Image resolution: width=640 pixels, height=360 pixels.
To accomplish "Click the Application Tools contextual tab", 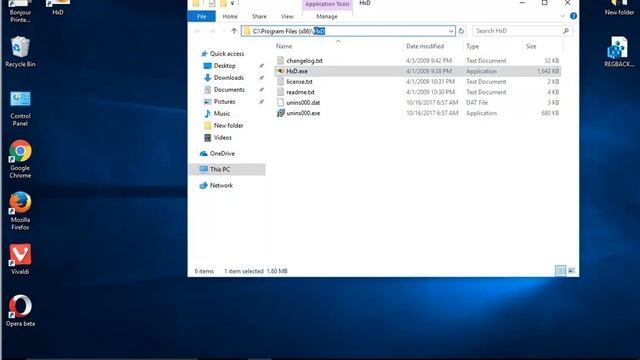I will (x=327, y=4).
